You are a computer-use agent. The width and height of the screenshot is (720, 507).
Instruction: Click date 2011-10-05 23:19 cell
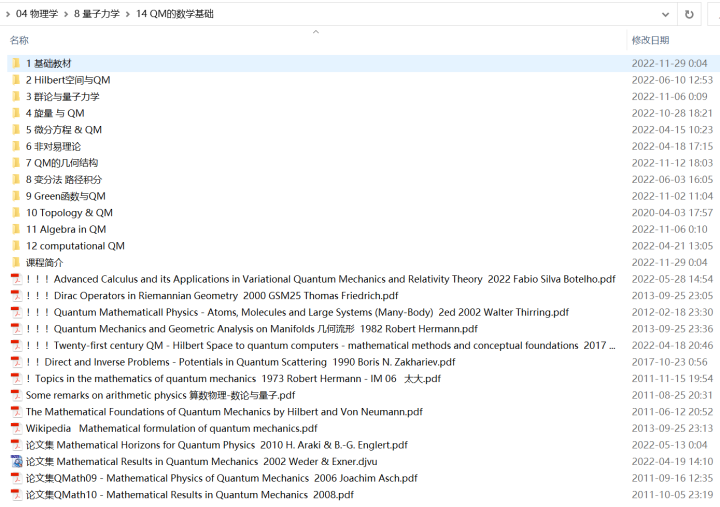coord(672,495)
